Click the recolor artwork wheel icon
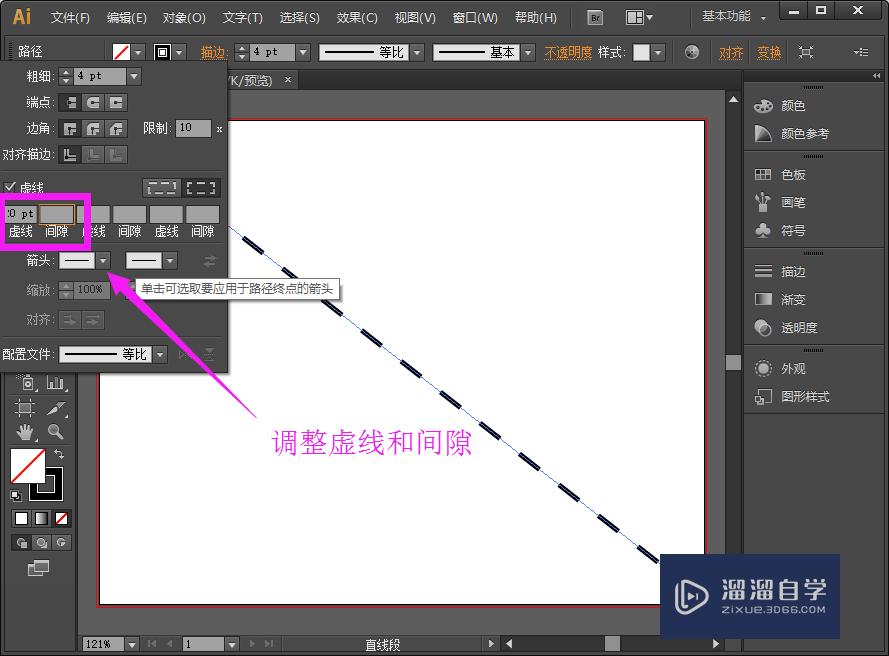 point(692,53)
